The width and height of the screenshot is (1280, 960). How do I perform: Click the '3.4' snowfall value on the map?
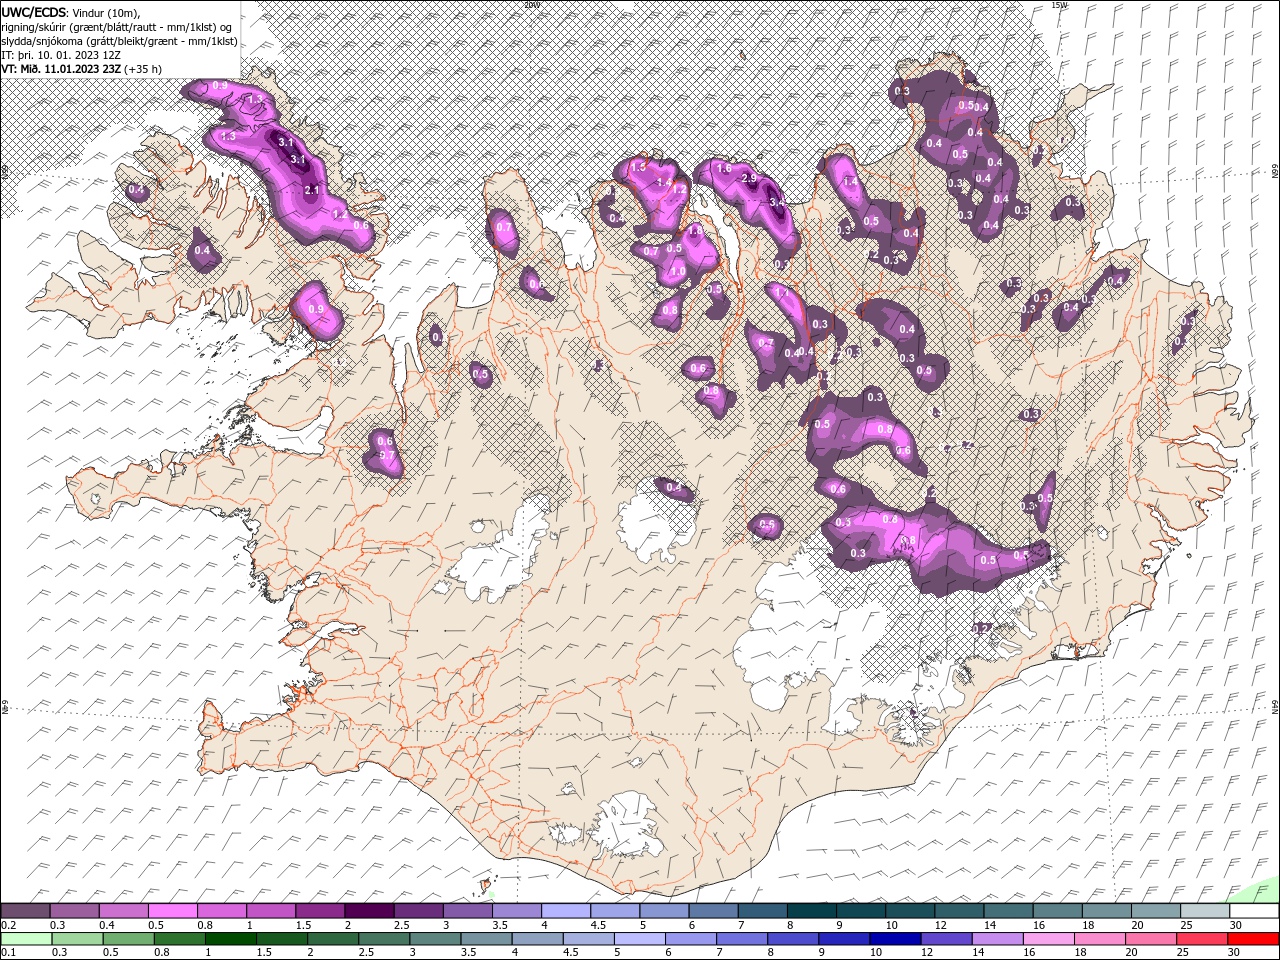coord(776,201)
